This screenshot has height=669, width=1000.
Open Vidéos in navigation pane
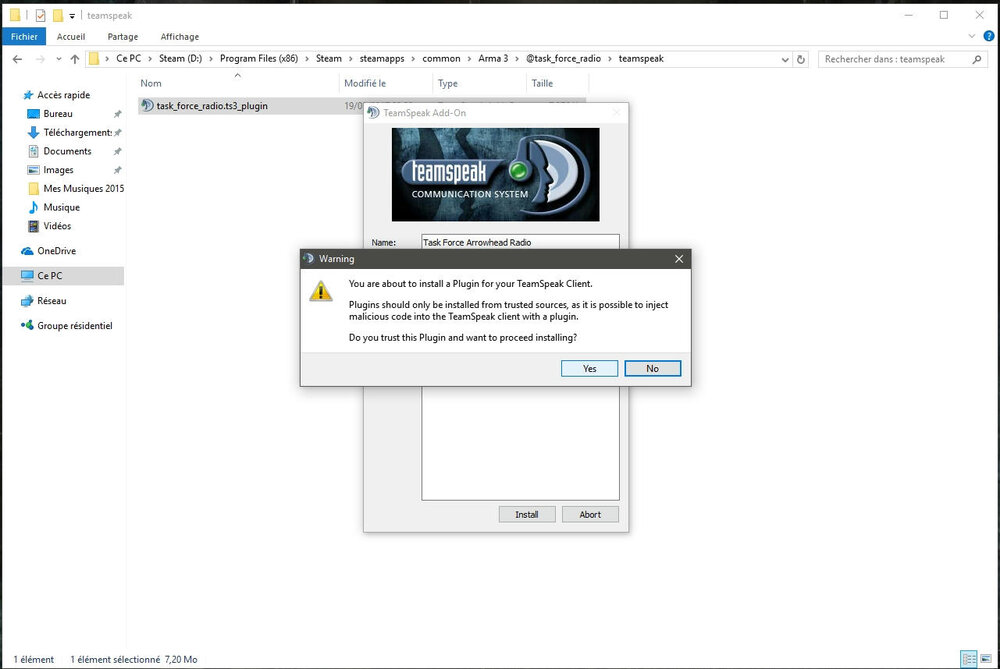(57, 226)
